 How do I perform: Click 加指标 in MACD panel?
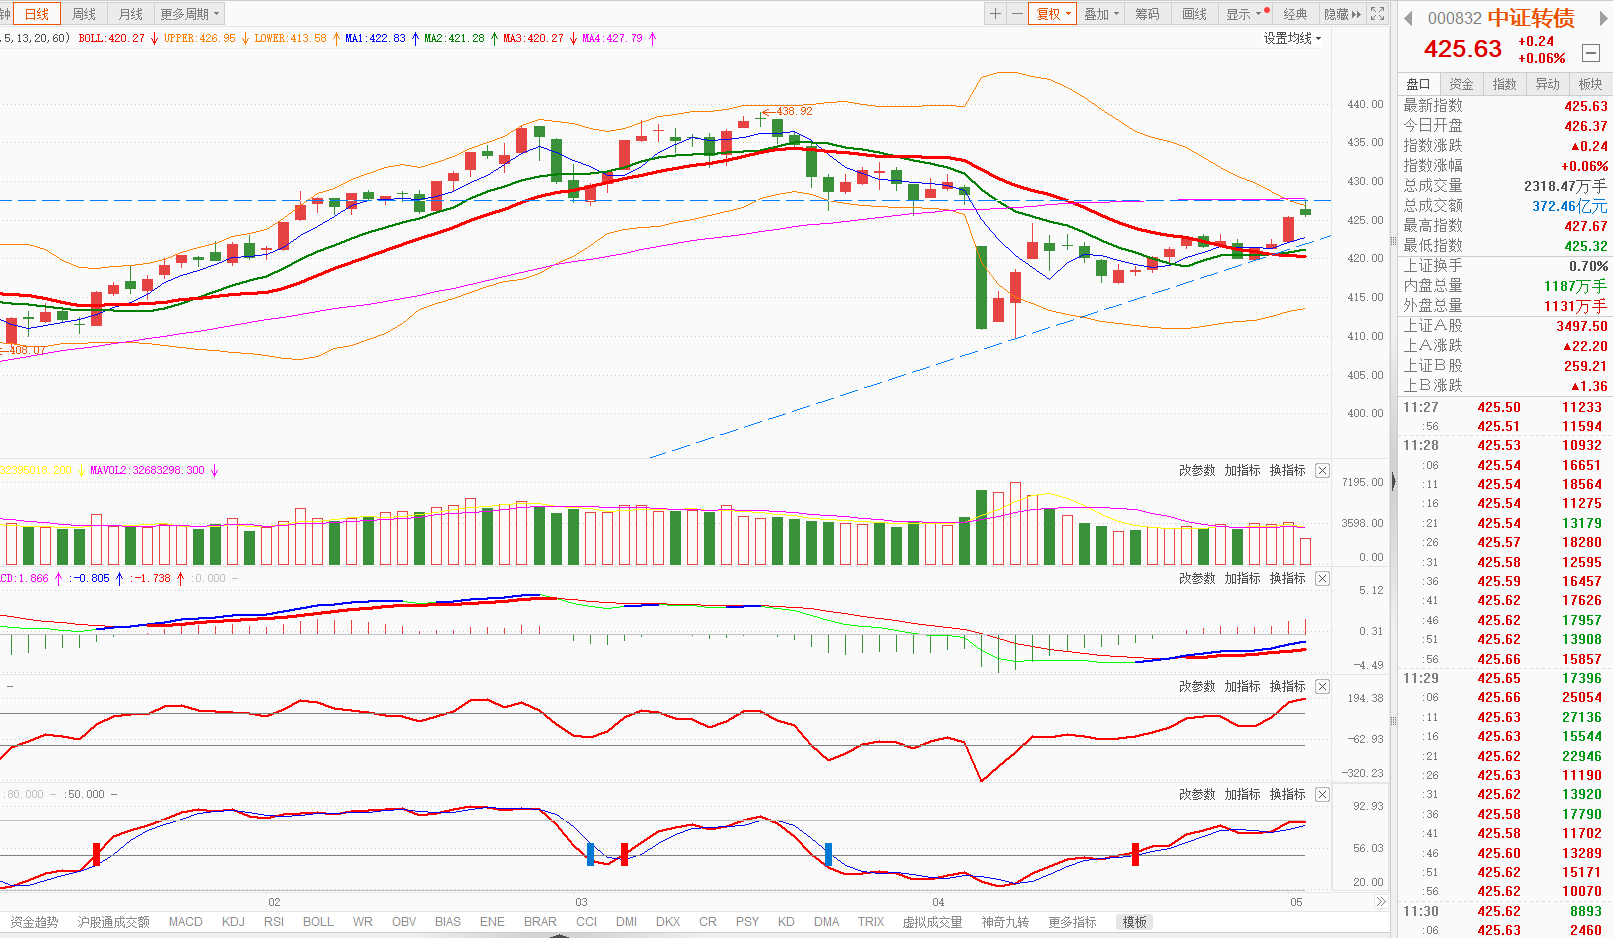(1242, 578)
